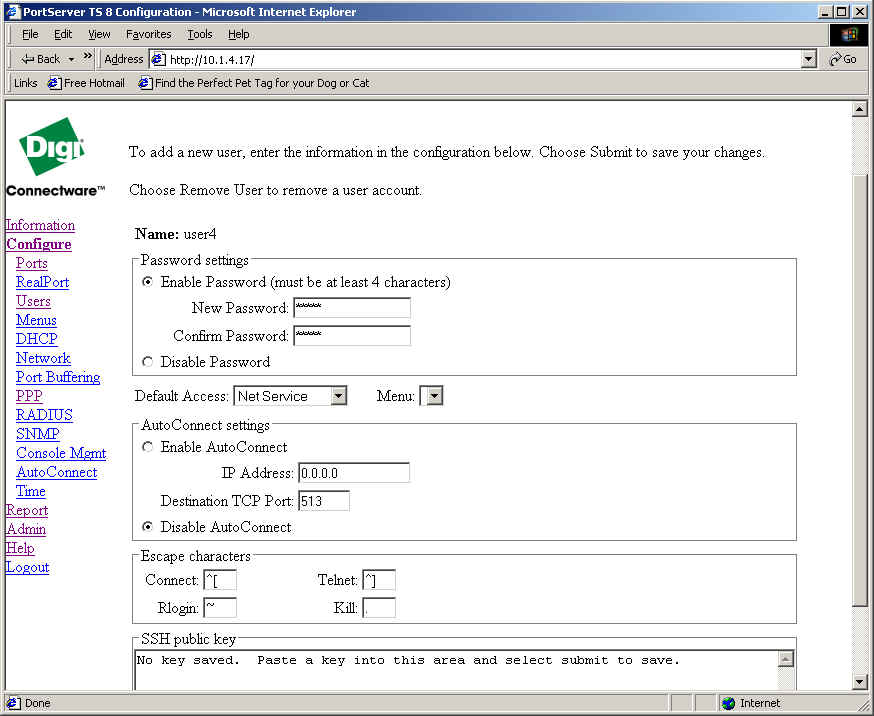The image size is (874, 716).
Task: Expand the Menu dropdown list
Action: point(433,396)
